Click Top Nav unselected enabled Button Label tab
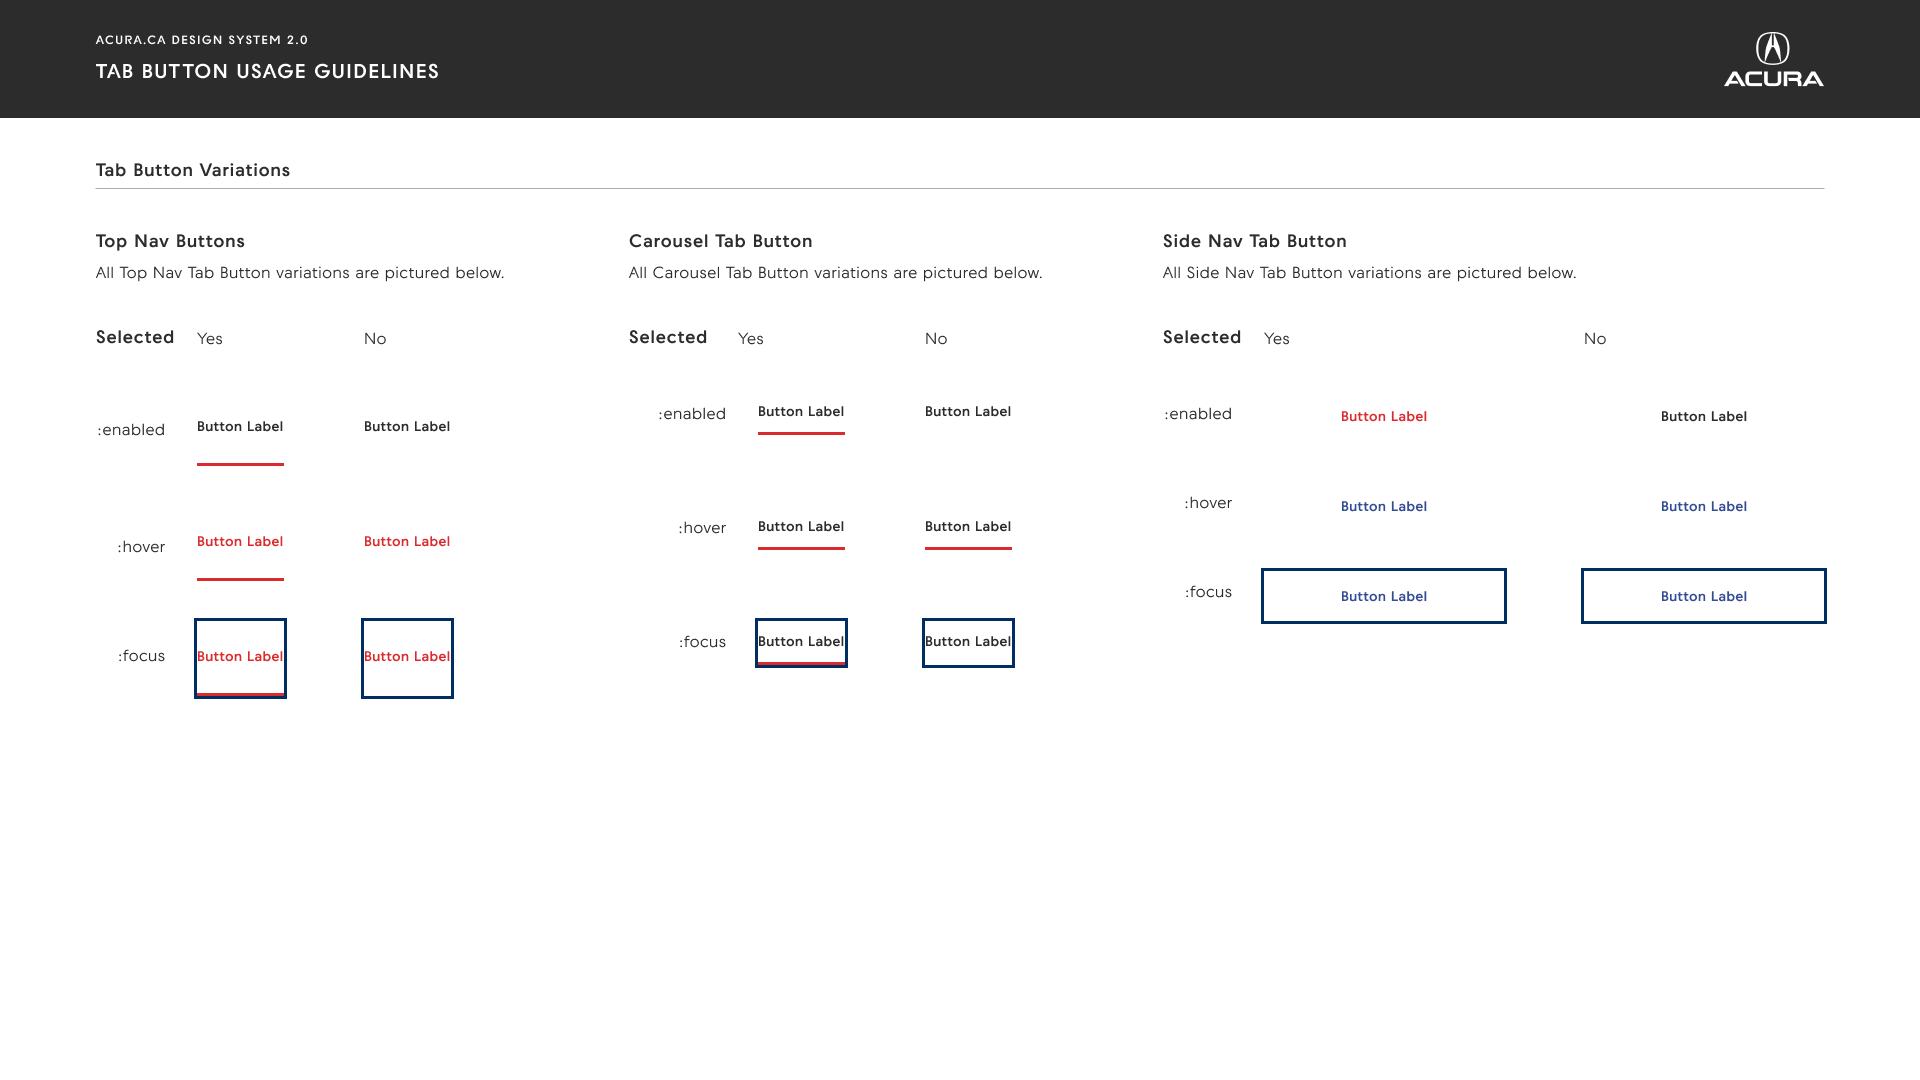Image resolution: width=1920 pixels, height=1080 pixels. (407, 427)
